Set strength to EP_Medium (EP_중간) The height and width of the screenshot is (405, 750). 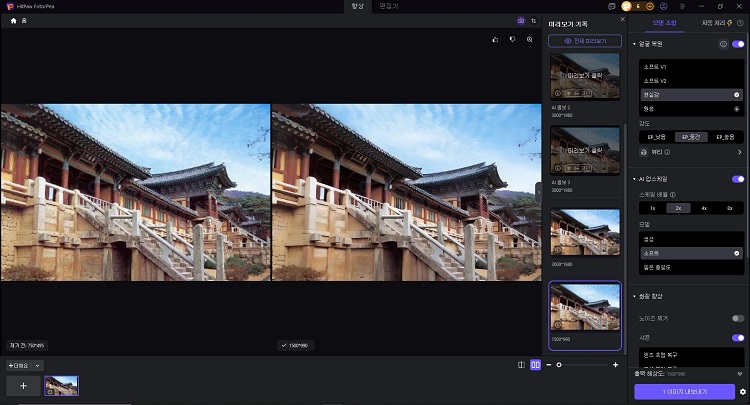pos(691,137)
